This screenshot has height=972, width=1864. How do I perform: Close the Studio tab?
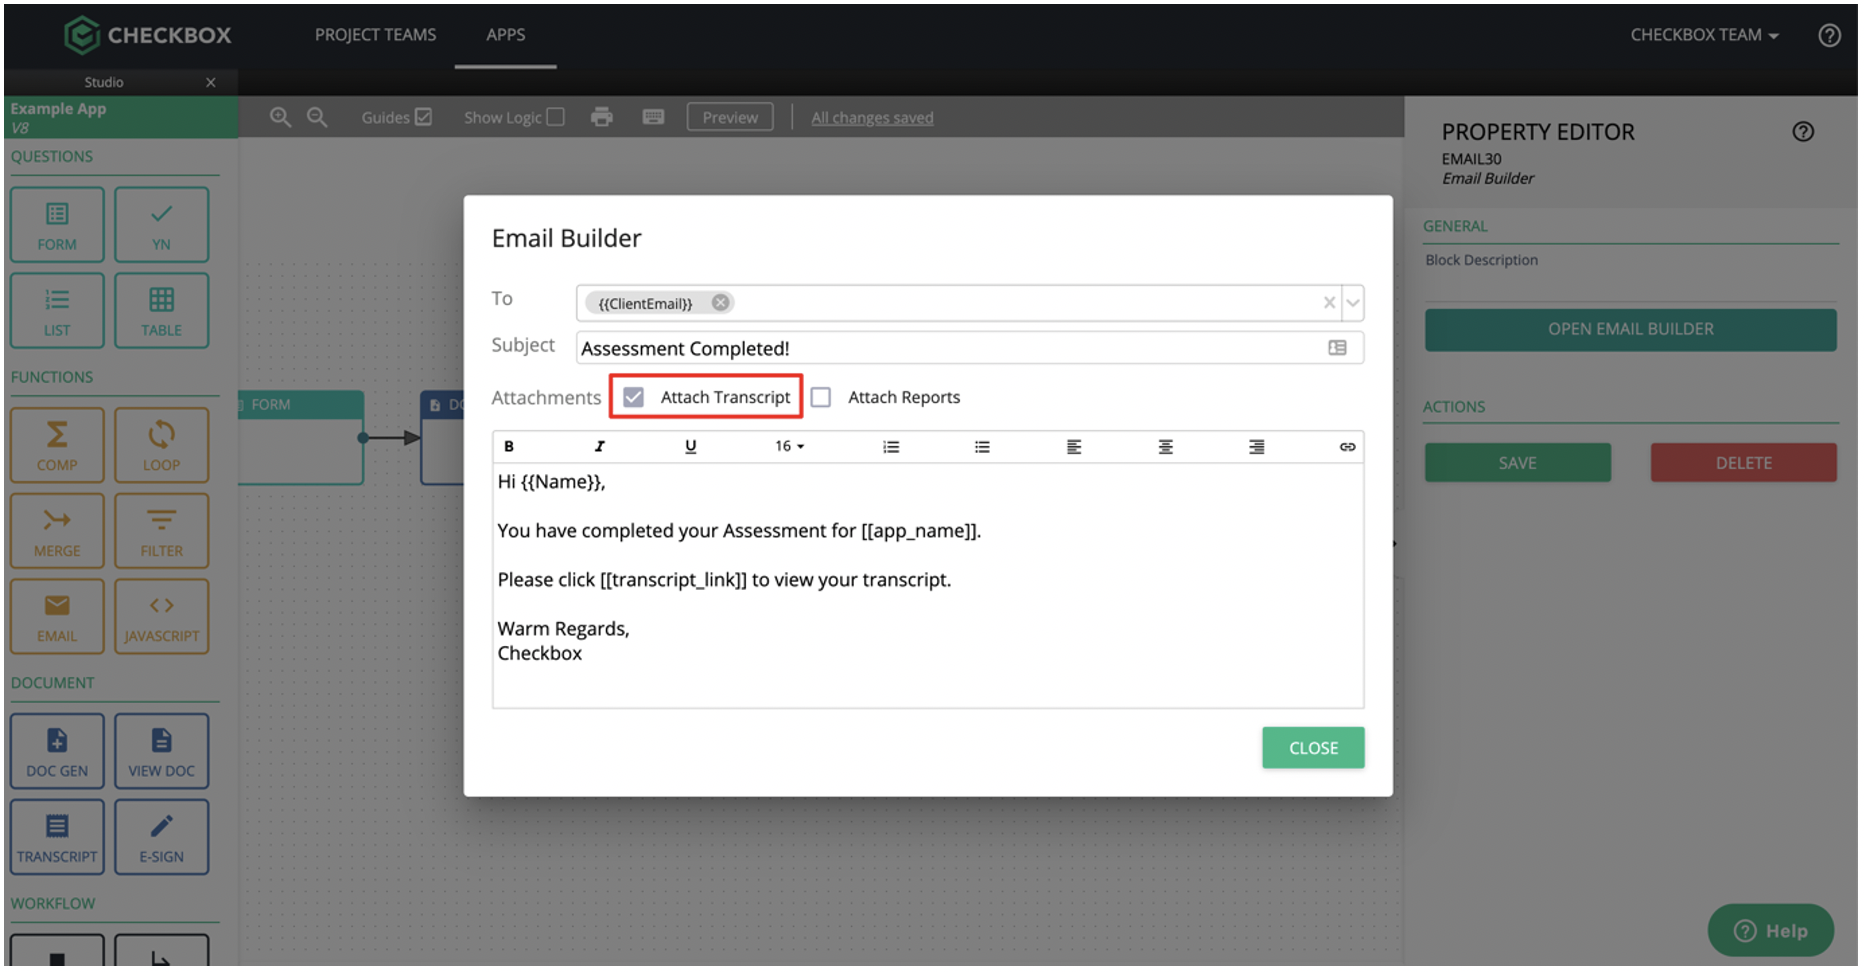point(211,82)
